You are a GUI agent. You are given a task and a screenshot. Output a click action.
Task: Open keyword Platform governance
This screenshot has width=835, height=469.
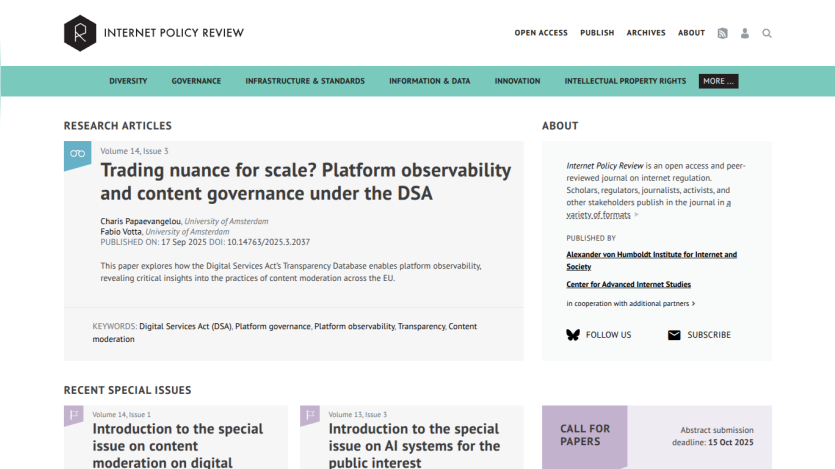273,326
